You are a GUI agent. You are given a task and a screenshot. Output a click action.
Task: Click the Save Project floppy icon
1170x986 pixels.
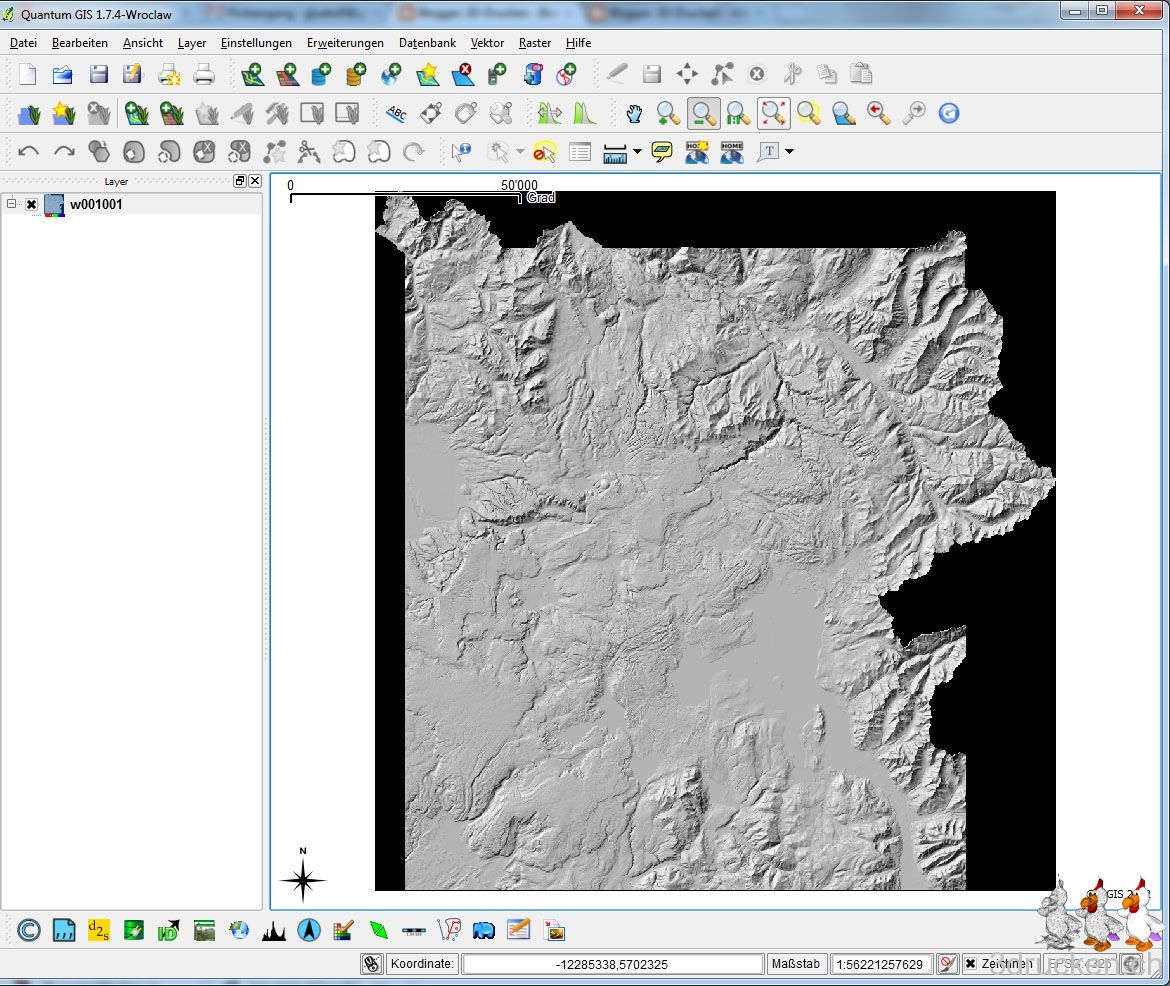[98, 74]
